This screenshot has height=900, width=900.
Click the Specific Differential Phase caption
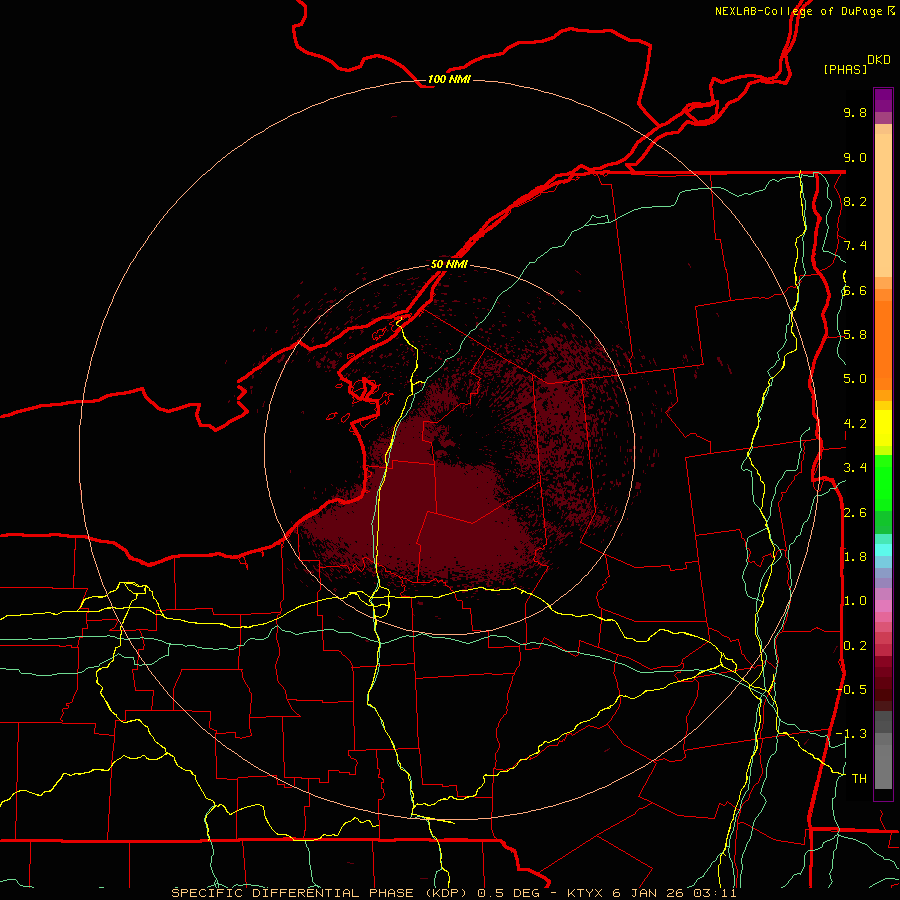pyautogui.click(x=453, y=893)
